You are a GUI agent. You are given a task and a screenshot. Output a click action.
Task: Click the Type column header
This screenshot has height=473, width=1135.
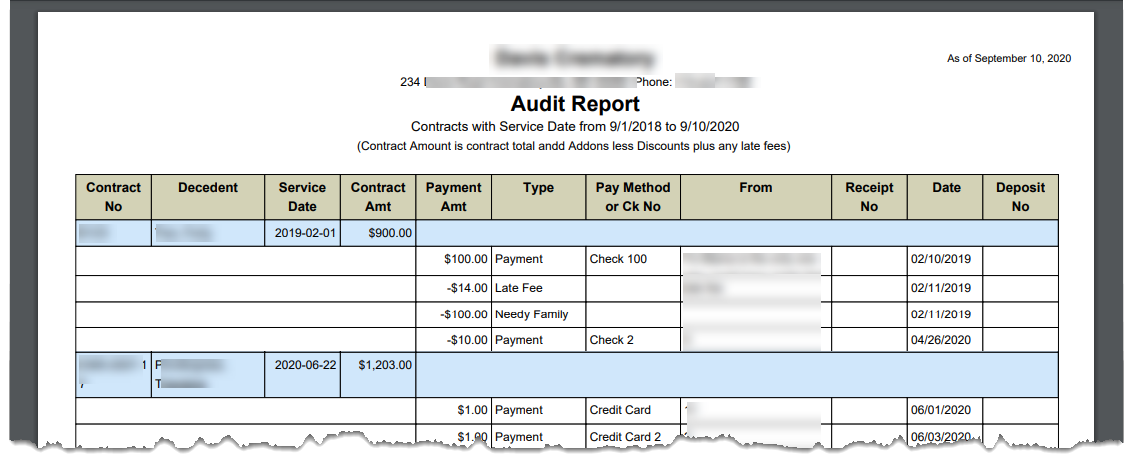539,197
